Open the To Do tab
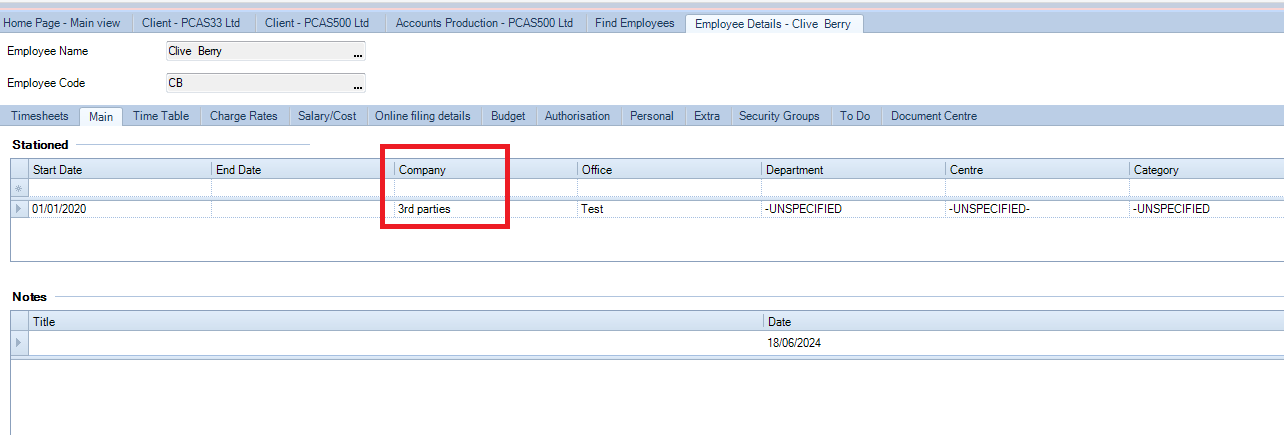The height and width of the screenshot is (435, 1284). point(855,116)
